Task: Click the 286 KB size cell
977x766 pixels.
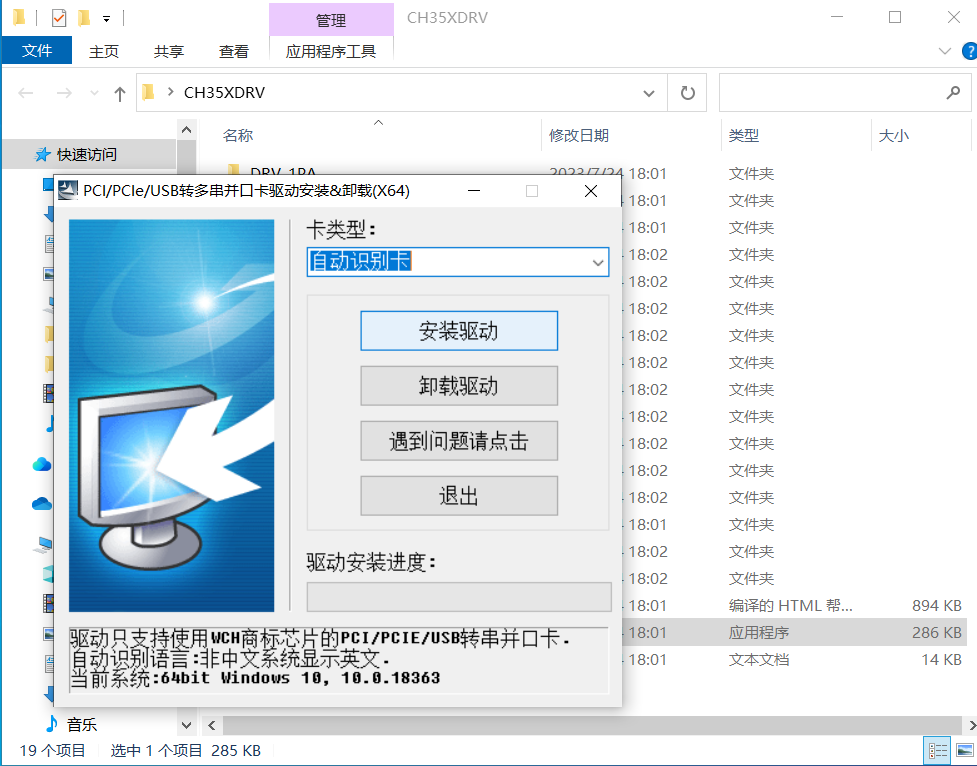Action: tap(936, 633)
